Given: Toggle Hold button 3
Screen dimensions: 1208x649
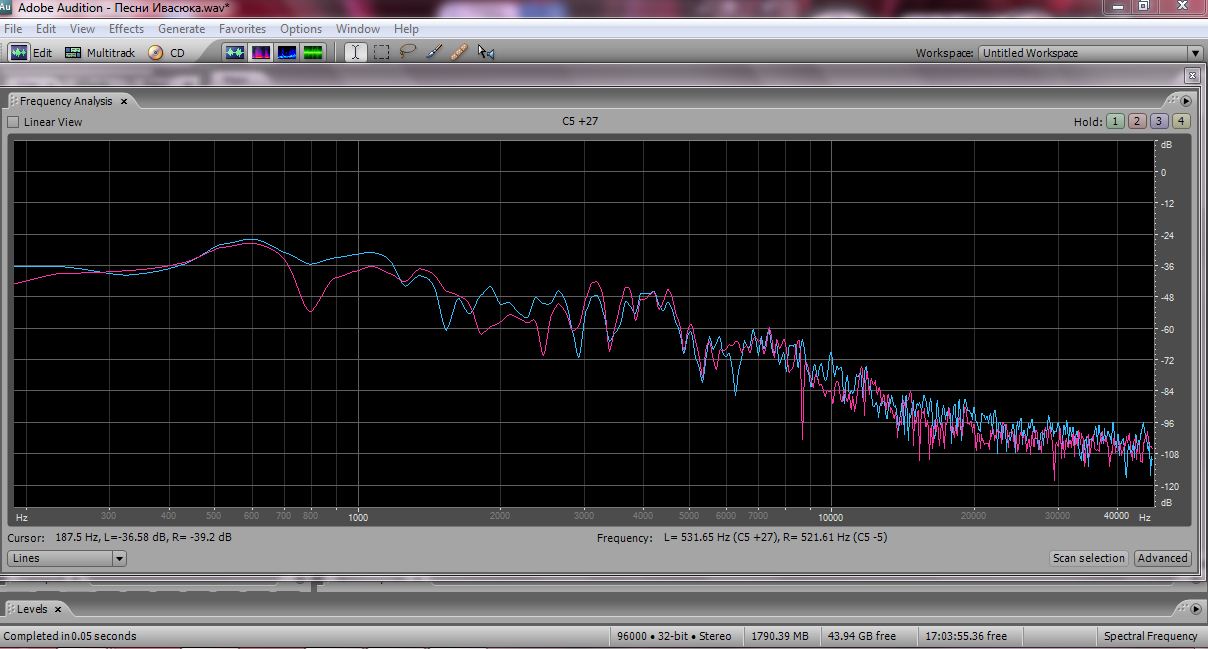Looking at the screenshot, I should click(1159, 122).
